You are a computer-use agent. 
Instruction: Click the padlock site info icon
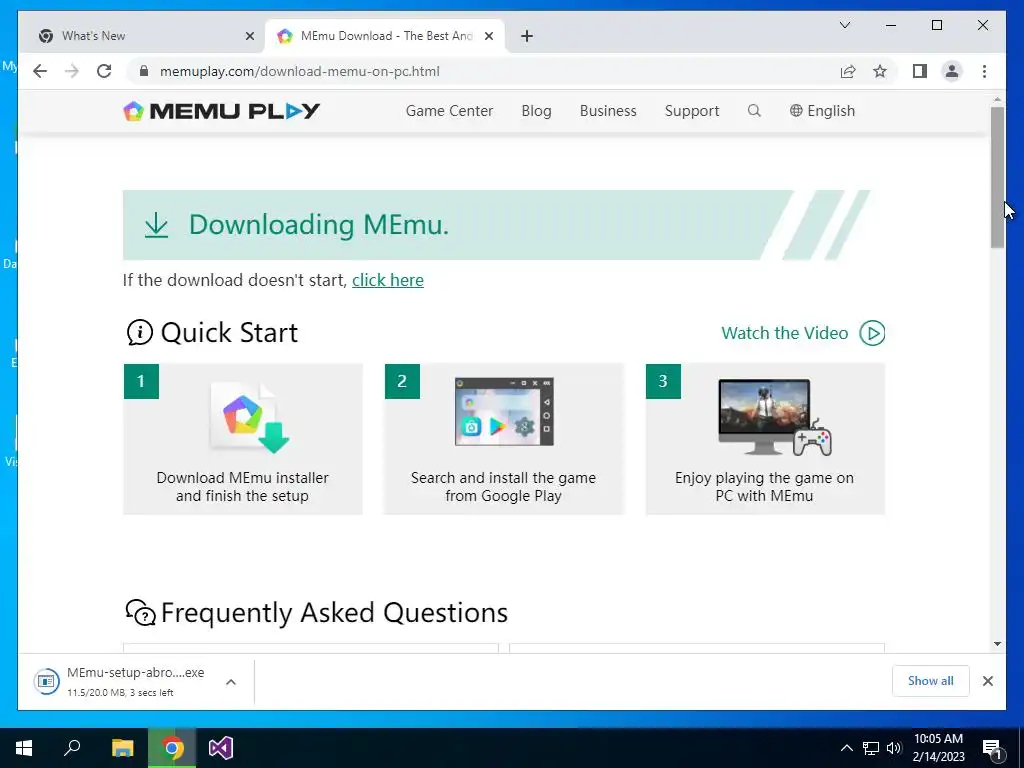click(144, 71)
